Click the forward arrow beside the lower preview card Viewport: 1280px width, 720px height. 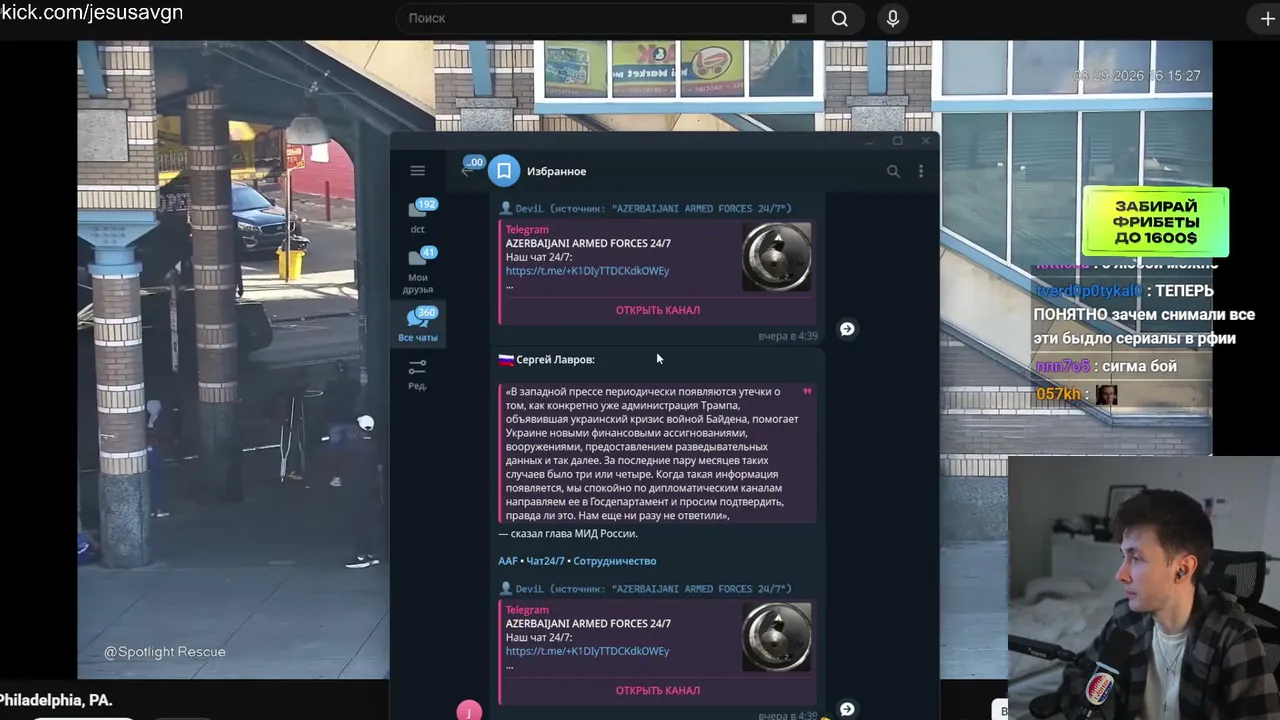[x=847, y=709]
